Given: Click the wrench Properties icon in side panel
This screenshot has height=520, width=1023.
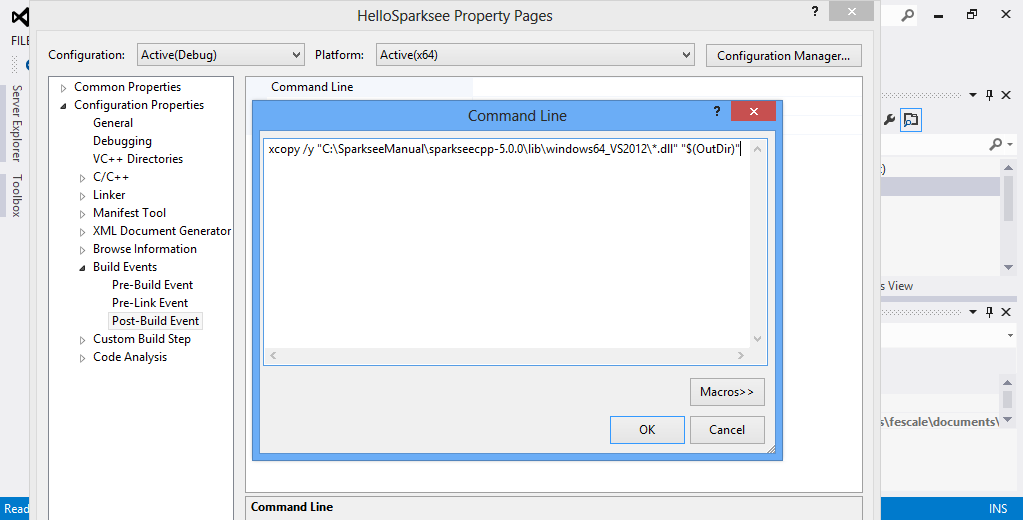Looking at the screenshot, I should coord(889,119).
